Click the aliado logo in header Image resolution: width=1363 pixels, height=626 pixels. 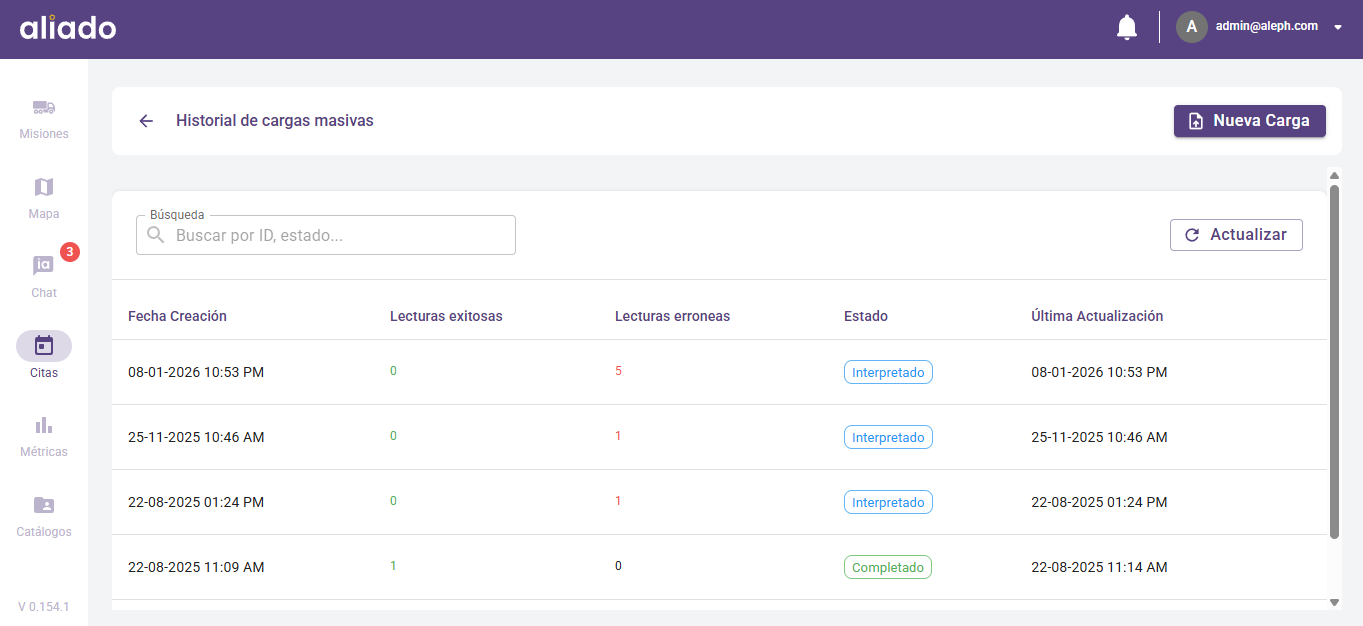[x=68, y=28]
